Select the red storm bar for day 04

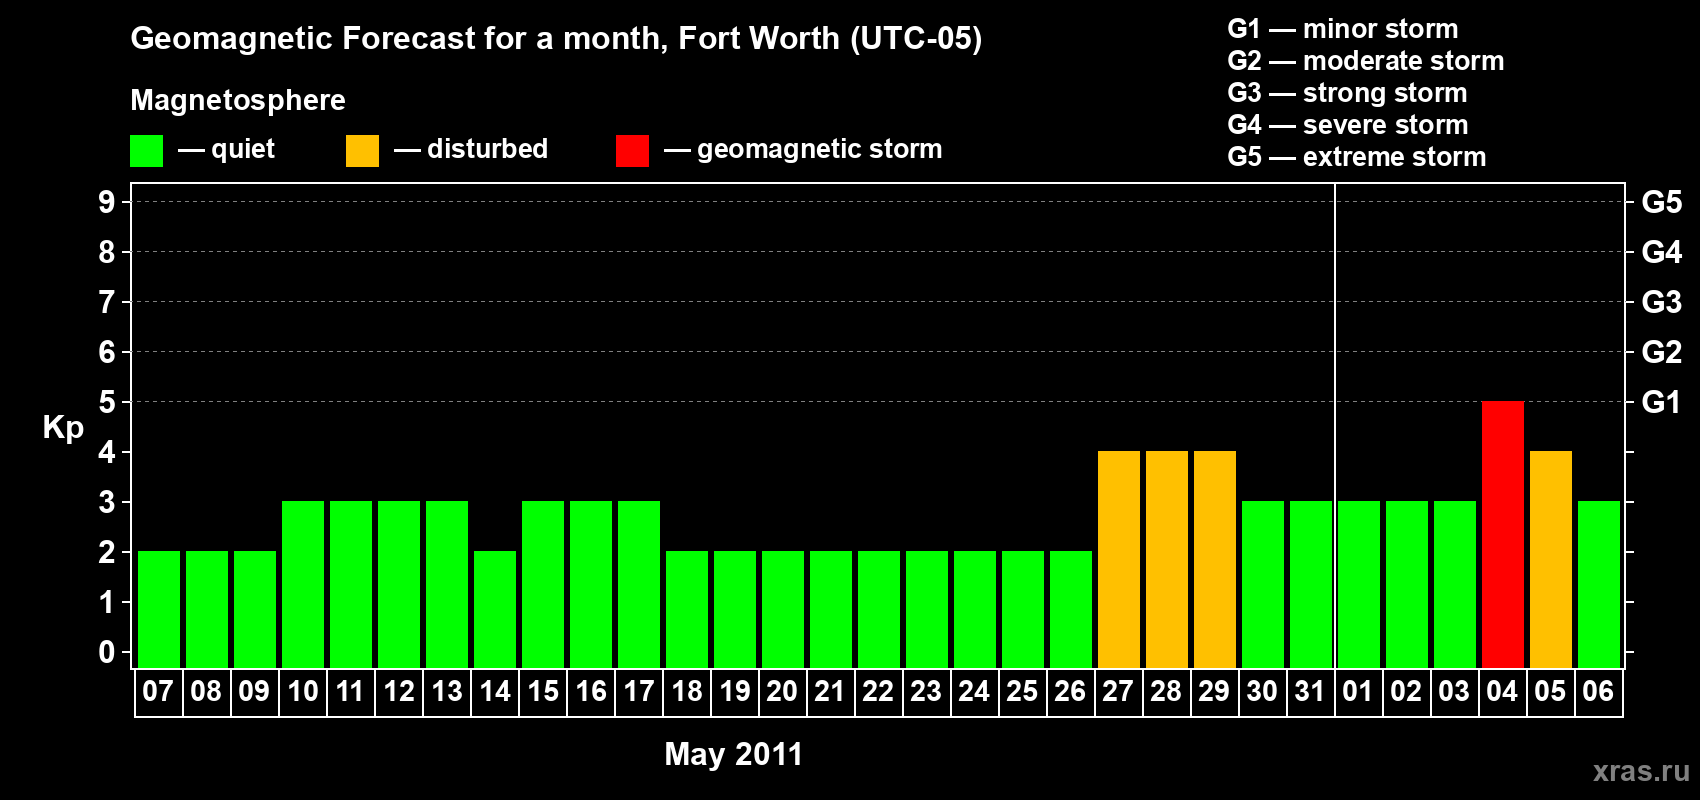click(x=1502, y=534)
